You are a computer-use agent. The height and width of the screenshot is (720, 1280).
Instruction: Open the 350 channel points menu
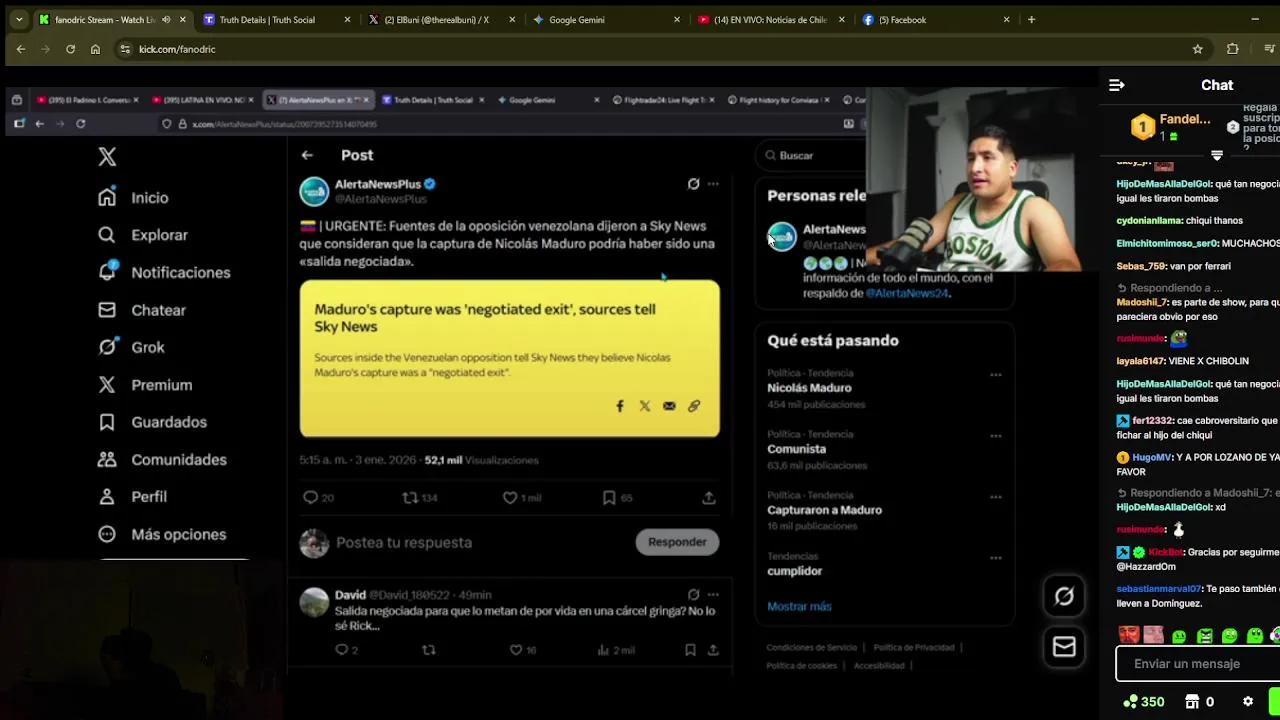[x=1143, y=702]
